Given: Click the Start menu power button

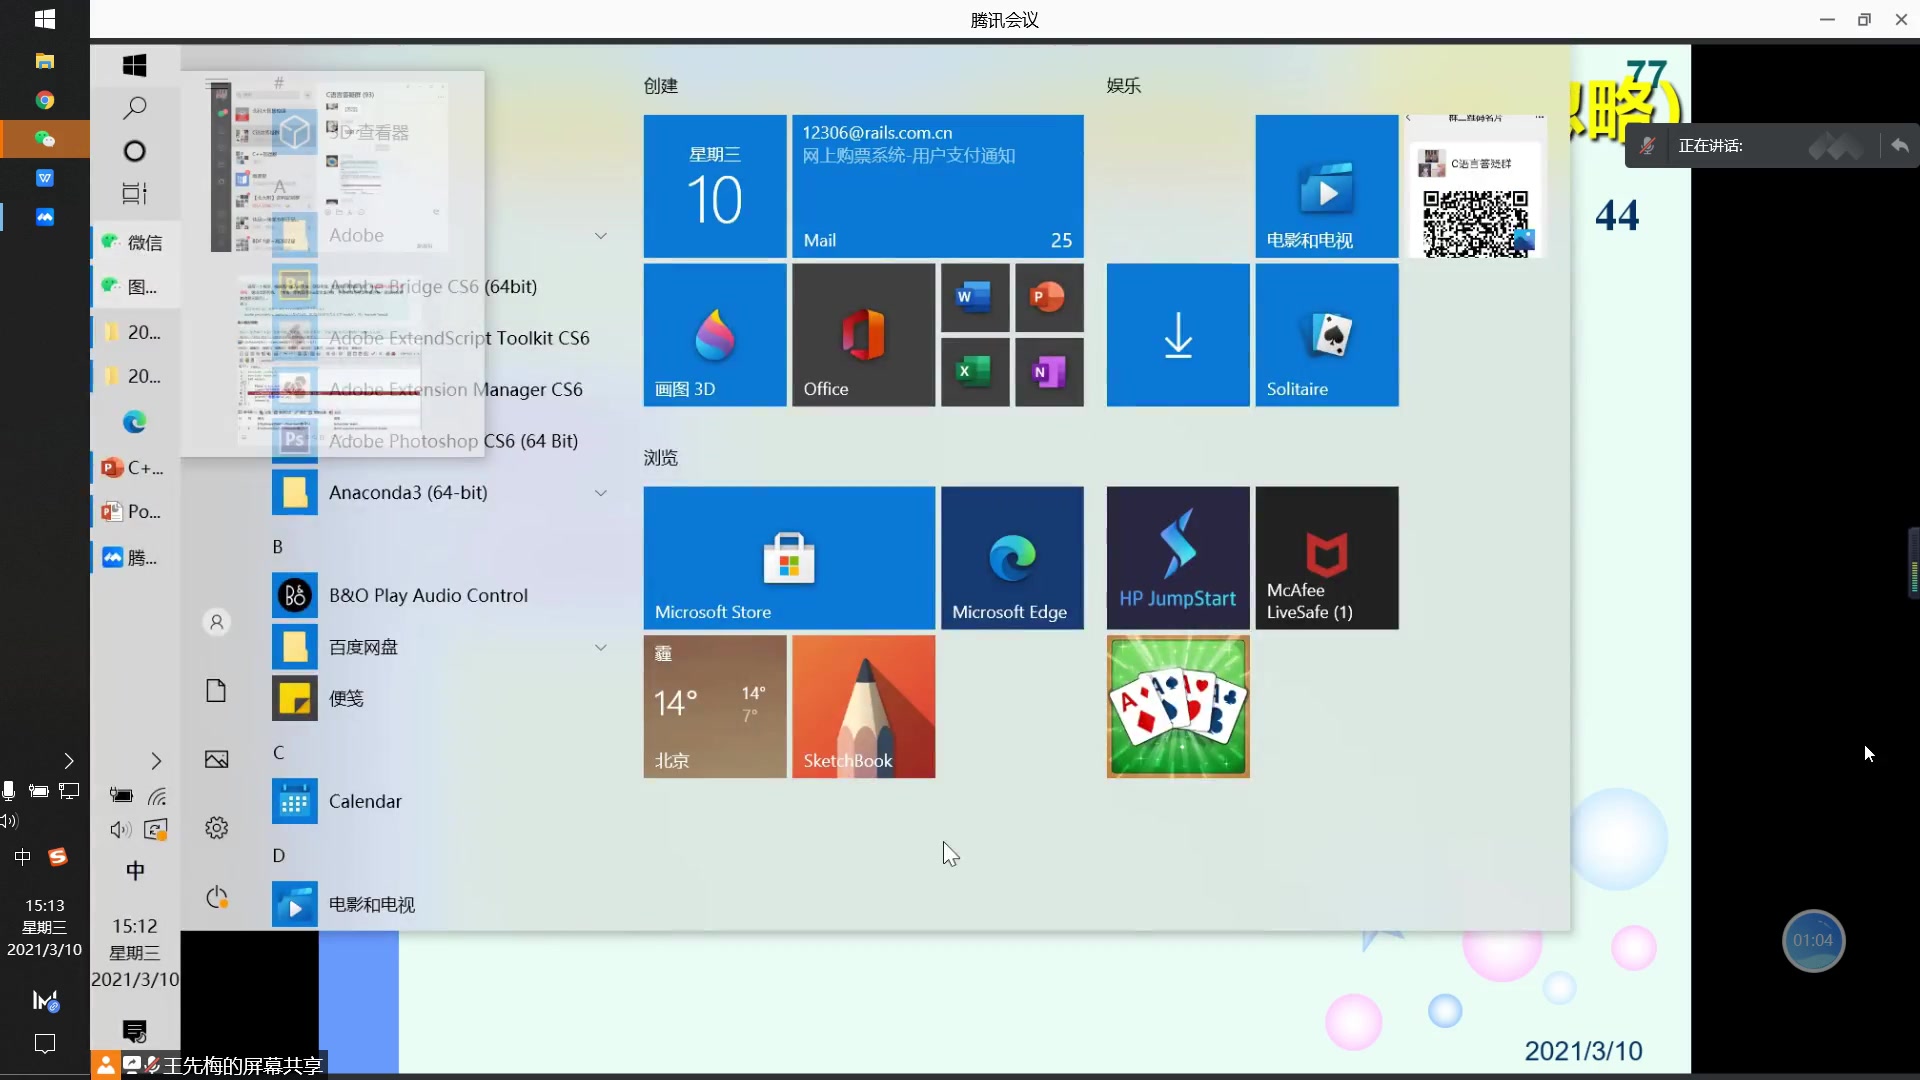Looking at the screenshot, I should pyautogui.click(x=217, y=897).
